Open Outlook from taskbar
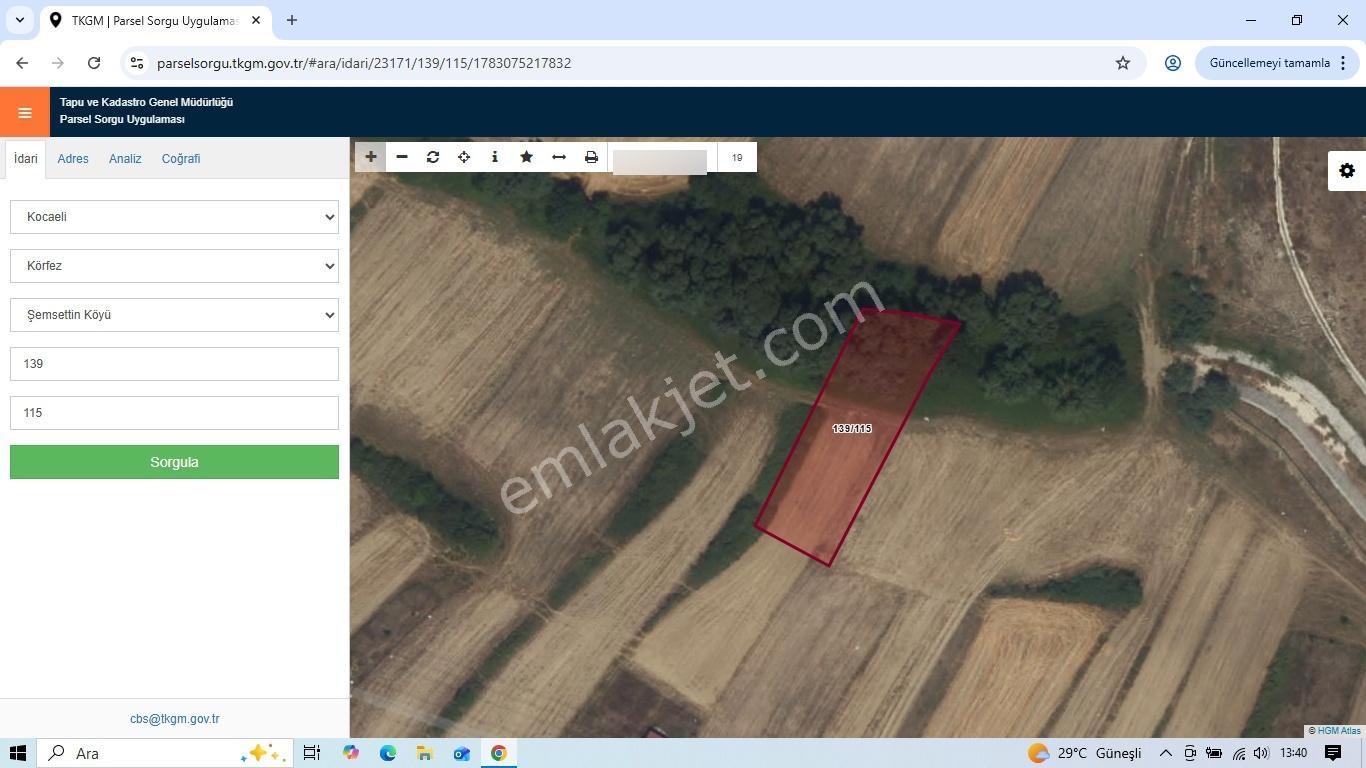Image resolution: width=1366 pixels, height=768 pixels. click(462, 753)
